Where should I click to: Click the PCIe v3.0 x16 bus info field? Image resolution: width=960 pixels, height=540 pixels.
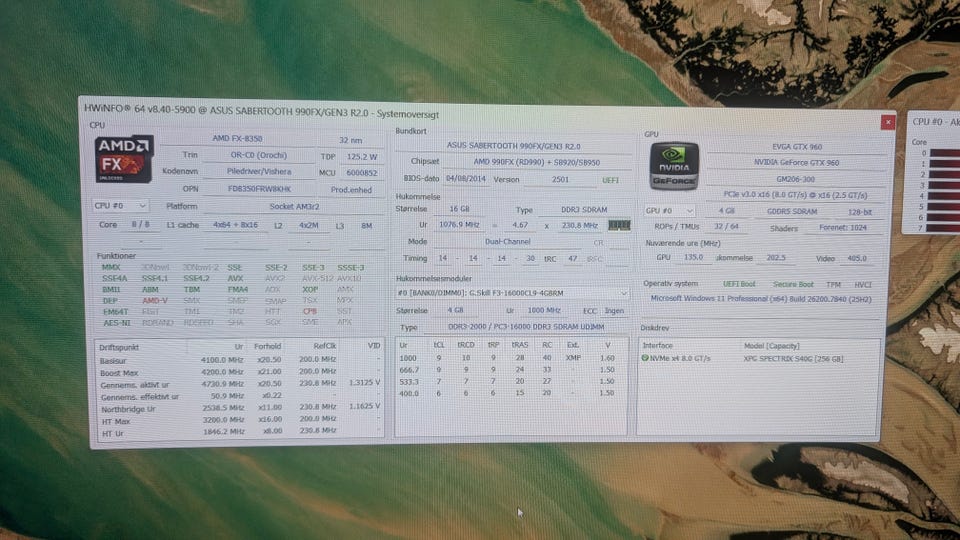(795, 195)
